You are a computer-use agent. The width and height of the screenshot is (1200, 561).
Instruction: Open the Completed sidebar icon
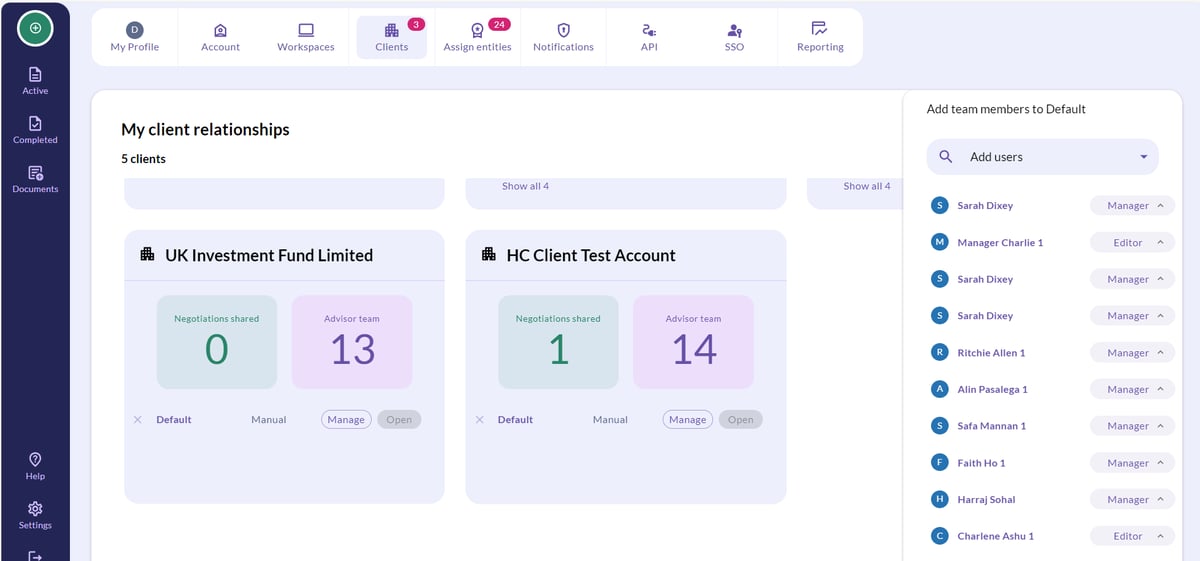[35, 130]
